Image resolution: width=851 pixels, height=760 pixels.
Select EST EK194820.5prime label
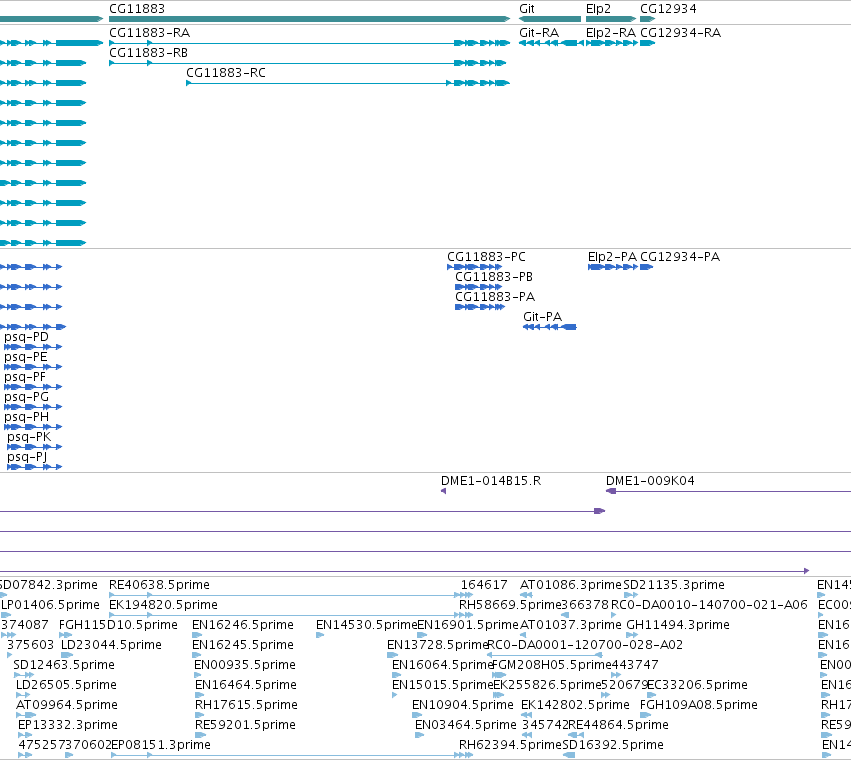point(163,605)
